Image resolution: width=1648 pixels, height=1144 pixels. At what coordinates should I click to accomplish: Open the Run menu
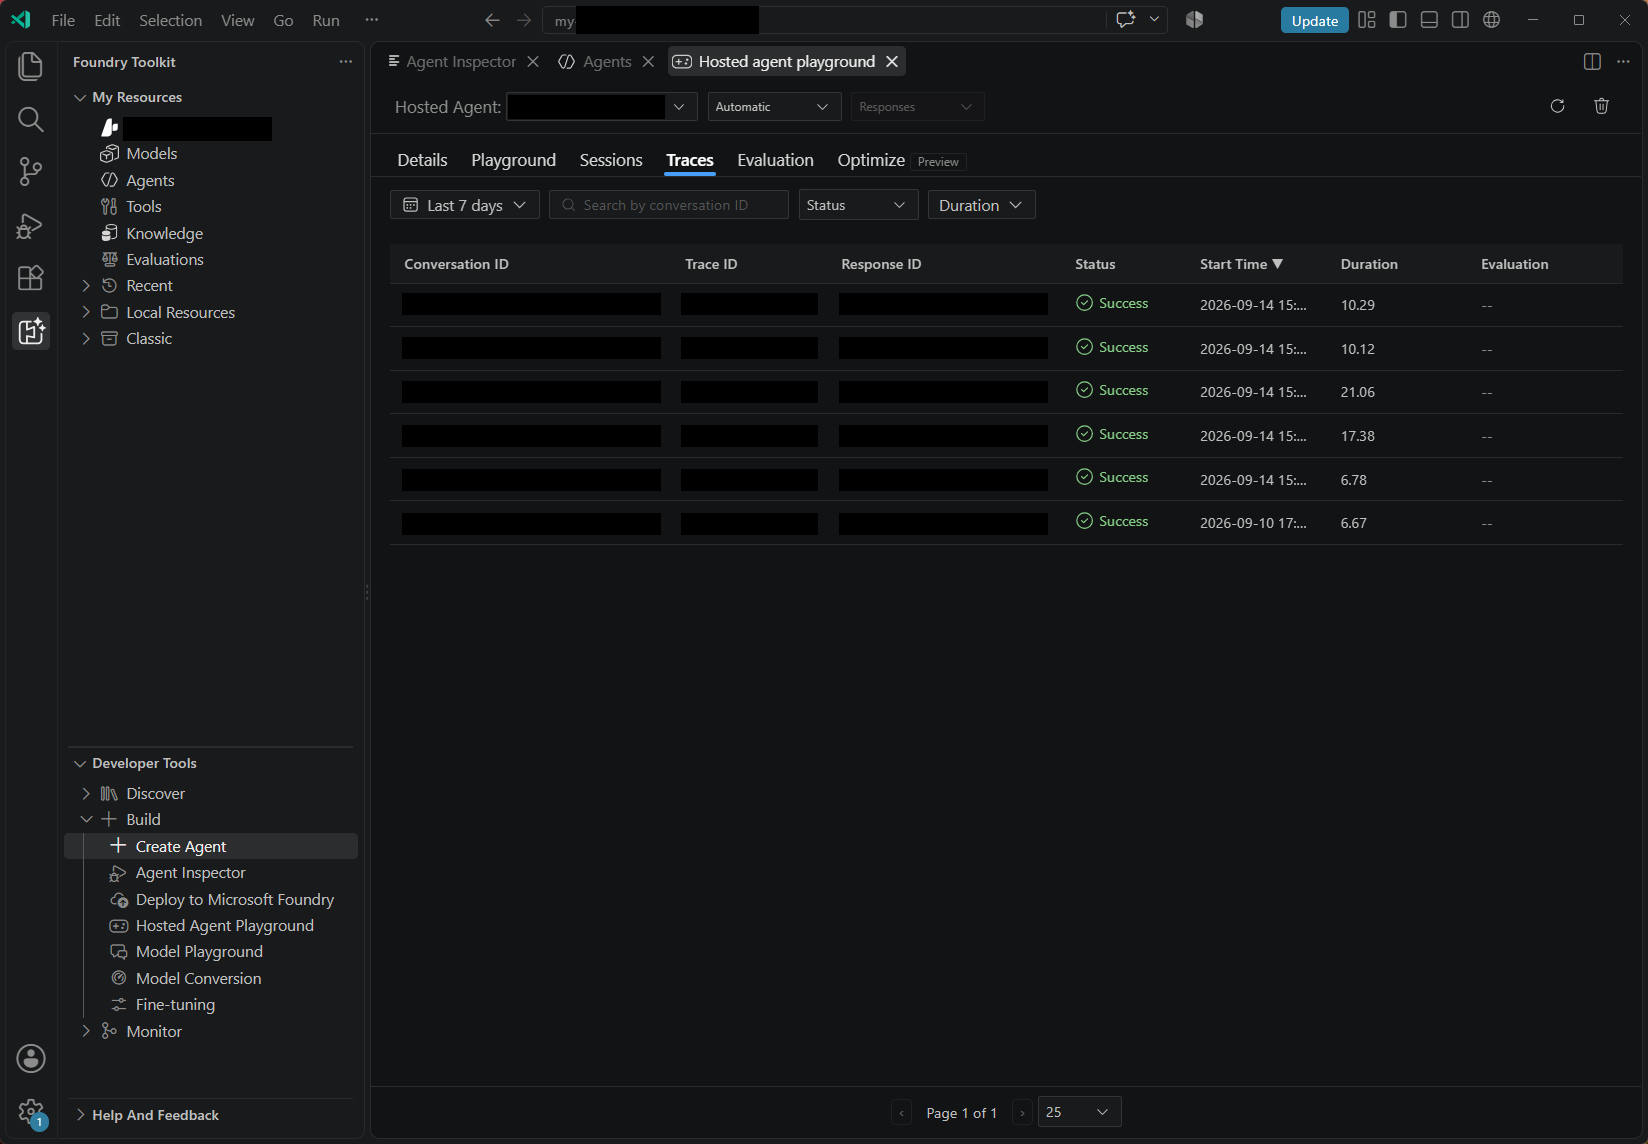click(326, 20)
